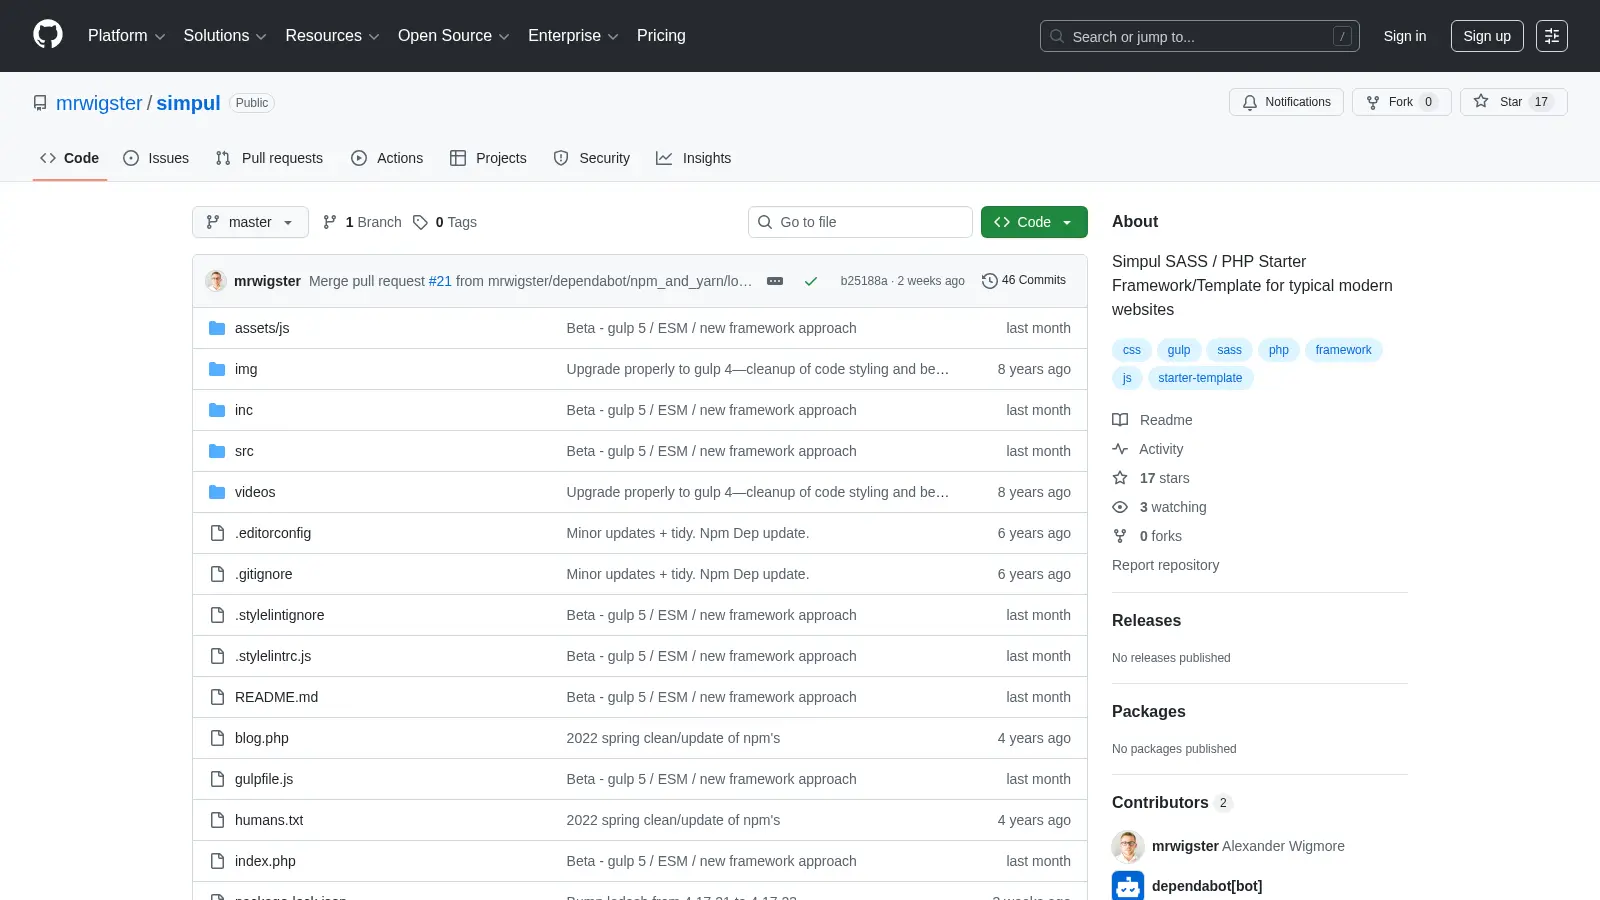Viewport: 1600px width, 900px height.
Task: Select the php topic tag
Action: (1279, 350)
